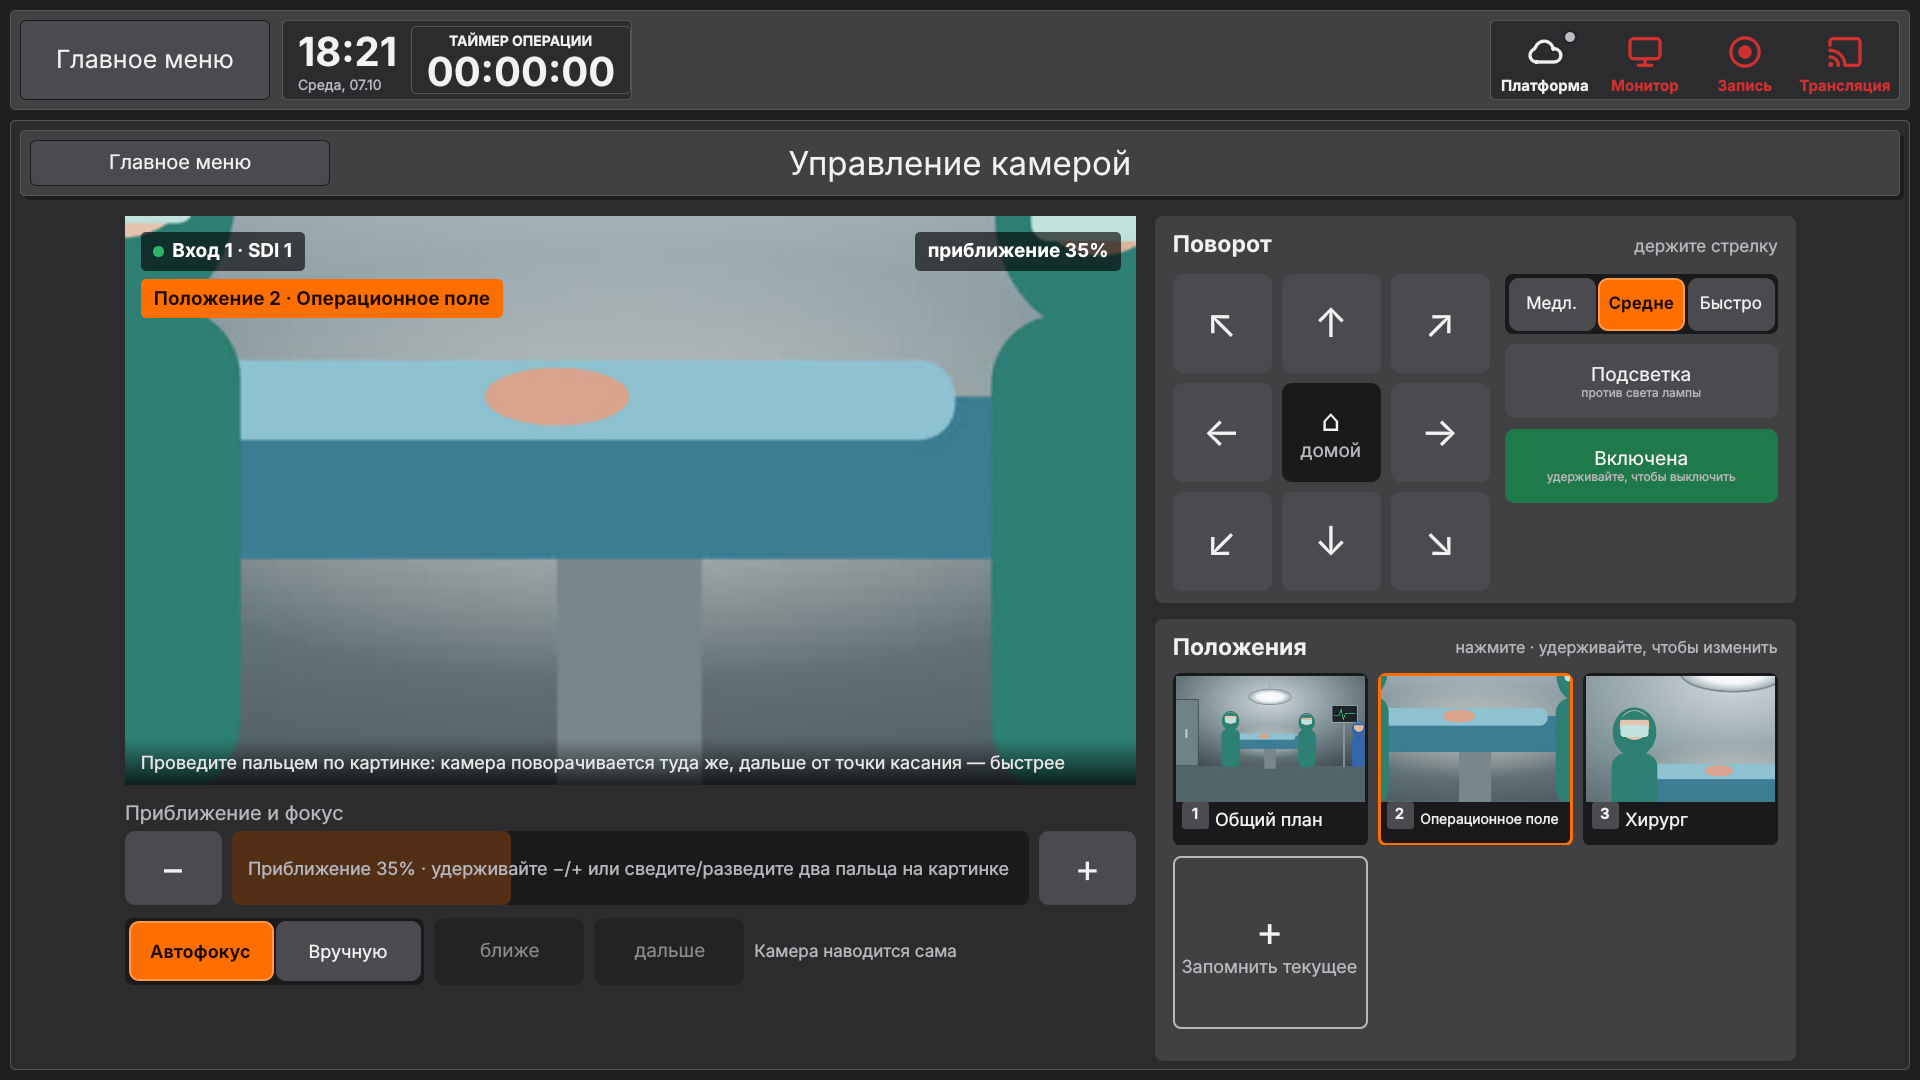Viewport: 1920px width, 1080px height.
Task: Tilt camera up with the up arrow
Action: click(1331, 324)
